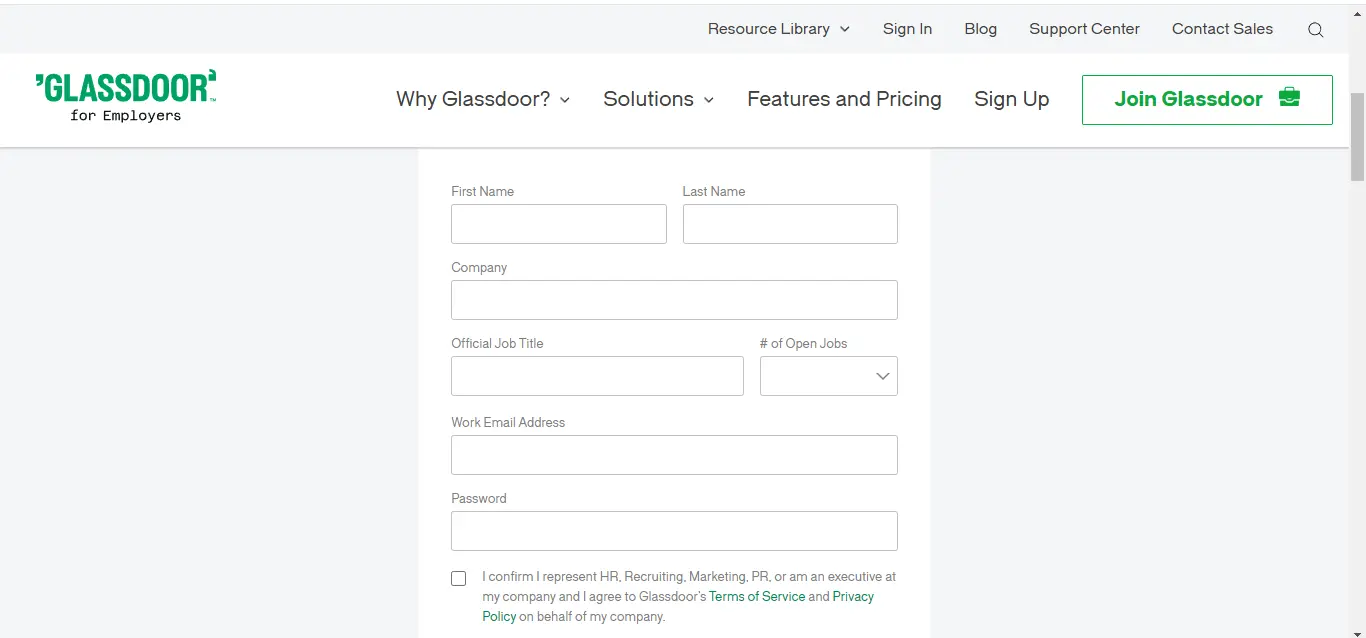
Task: Open the Glassdoor for Employers logo
Action: tap(126, 96)
